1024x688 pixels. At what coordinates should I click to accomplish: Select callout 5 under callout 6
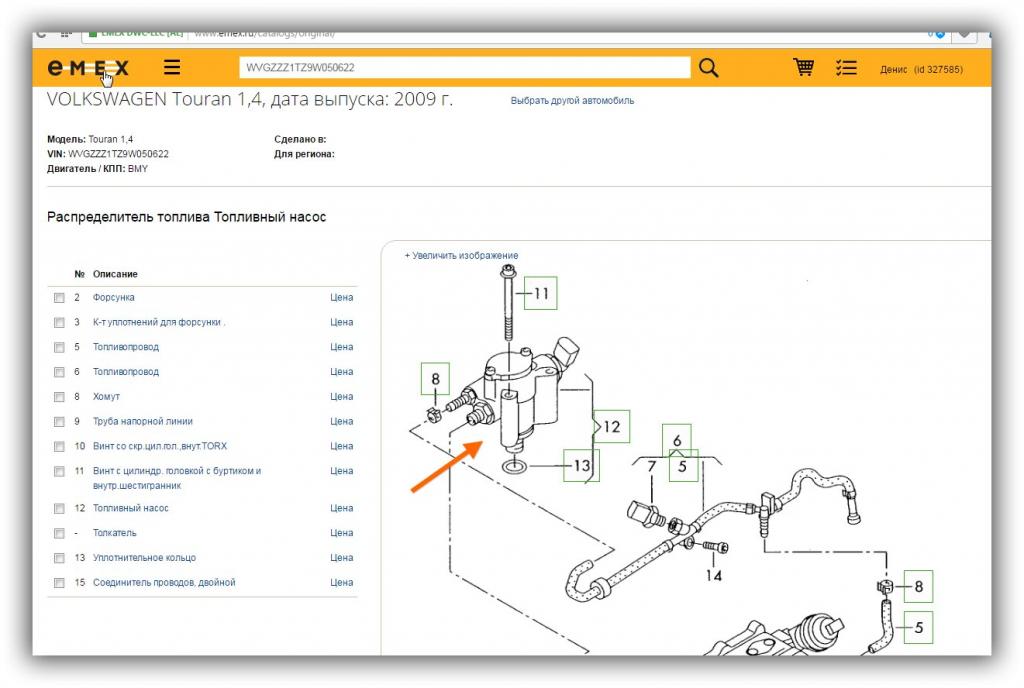(683, 465)
